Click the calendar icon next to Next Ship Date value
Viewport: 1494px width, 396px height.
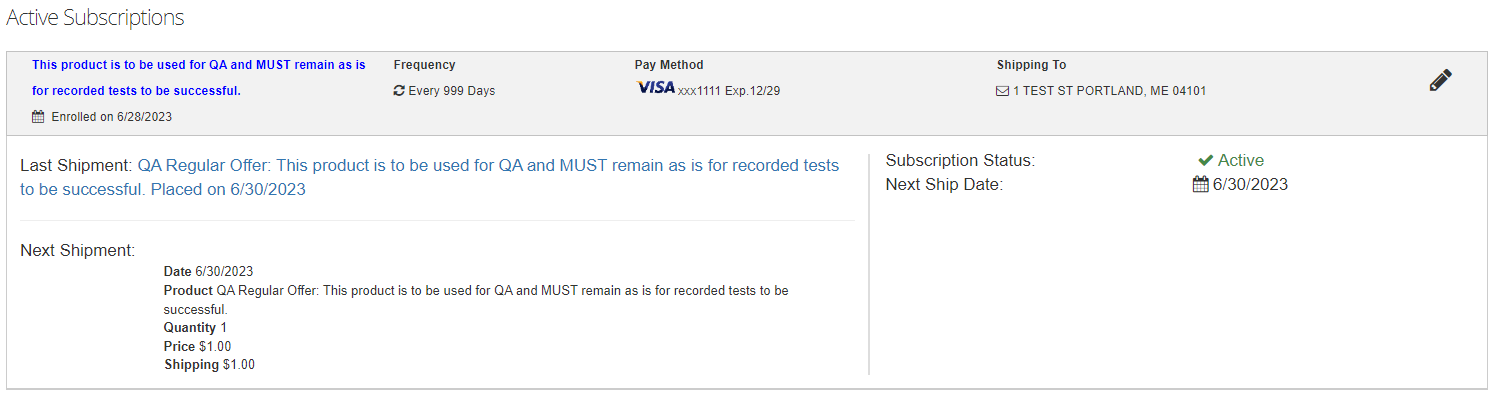pos(1200,184)
